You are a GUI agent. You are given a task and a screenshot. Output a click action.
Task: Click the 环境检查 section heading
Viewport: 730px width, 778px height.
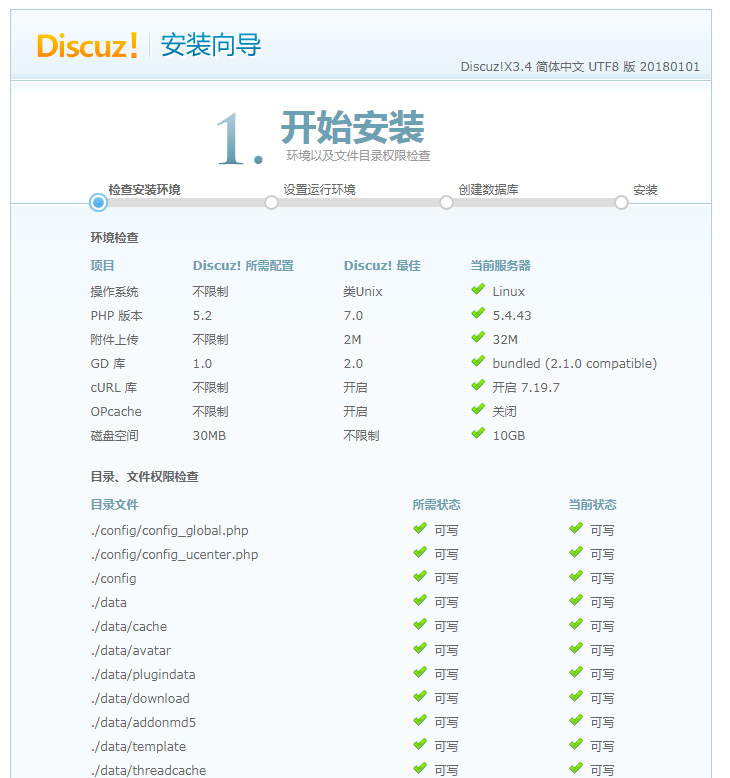115,238
